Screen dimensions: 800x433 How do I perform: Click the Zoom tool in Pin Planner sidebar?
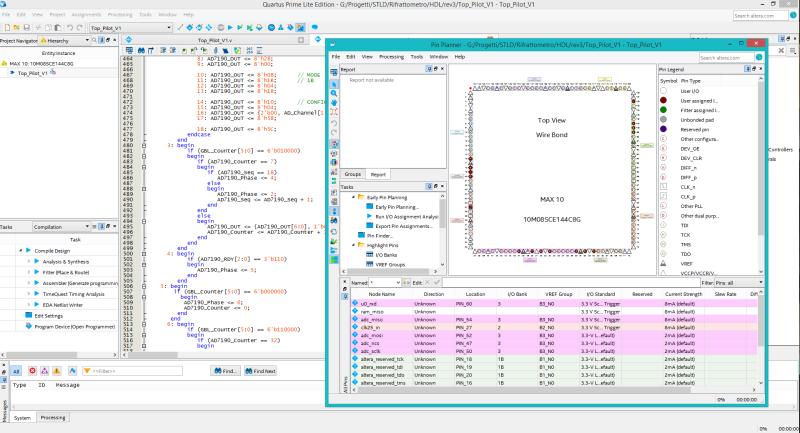point(334,93)
